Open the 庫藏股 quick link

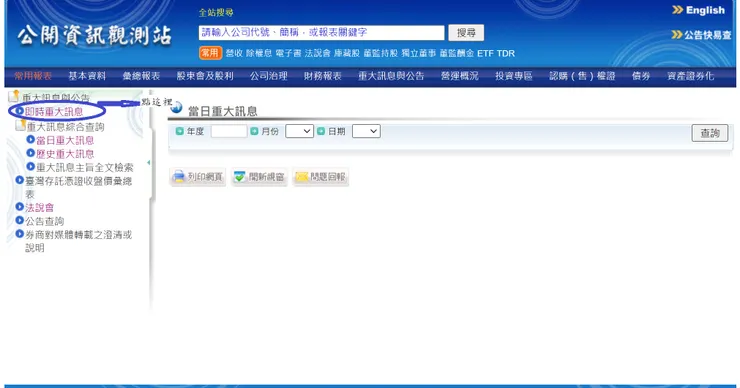click(x=347, y=53)
